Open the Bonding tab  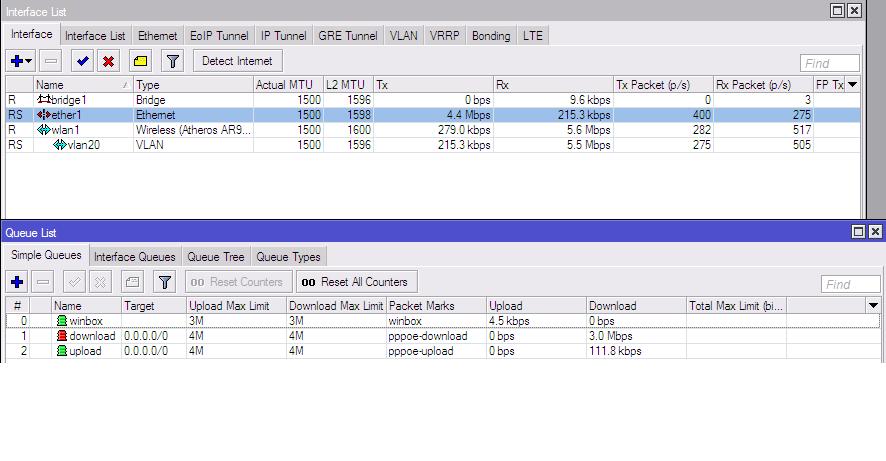pyautogui.click(x=491, y=36)
